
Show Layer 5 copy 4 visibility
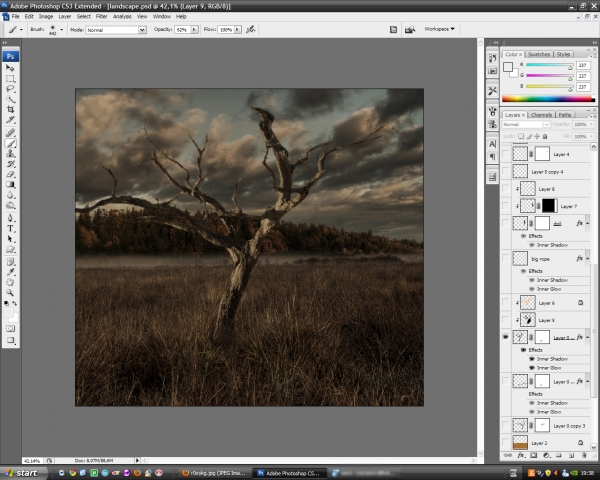click(x=505, y=171)
